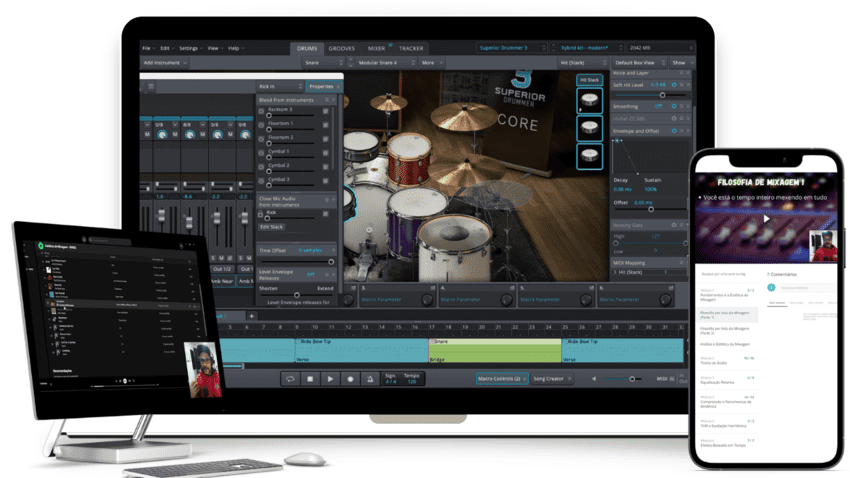This screenshot has width=850, height=478.
Task: Stop playback with the stop button
Action: click(x=310, y=379)
